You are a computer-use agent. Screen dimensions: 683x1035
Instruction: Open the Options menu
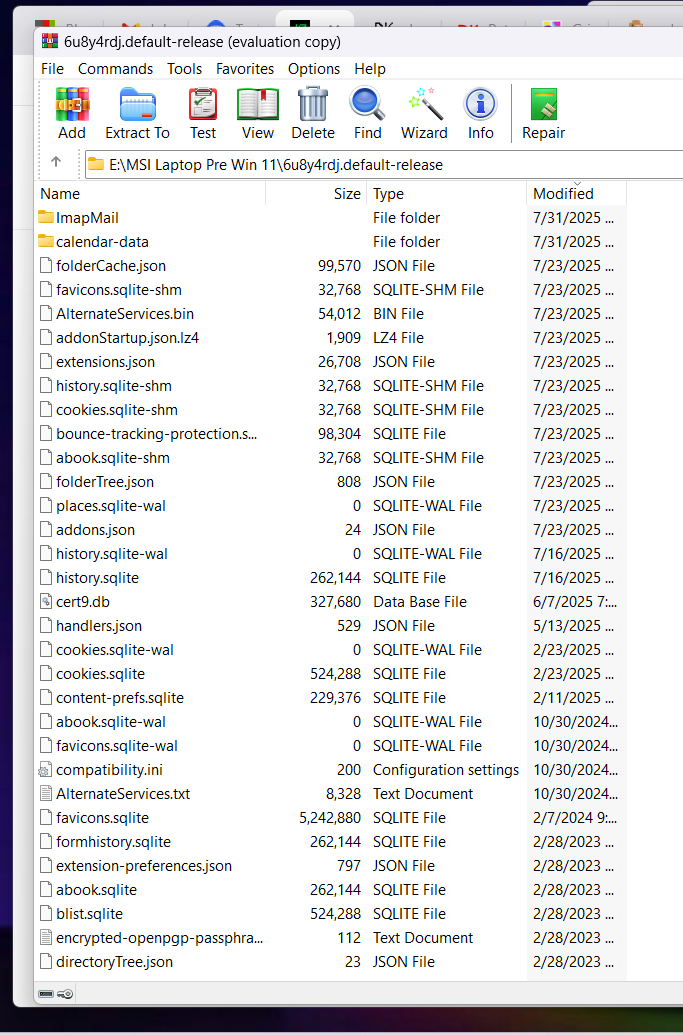point(313,69)
